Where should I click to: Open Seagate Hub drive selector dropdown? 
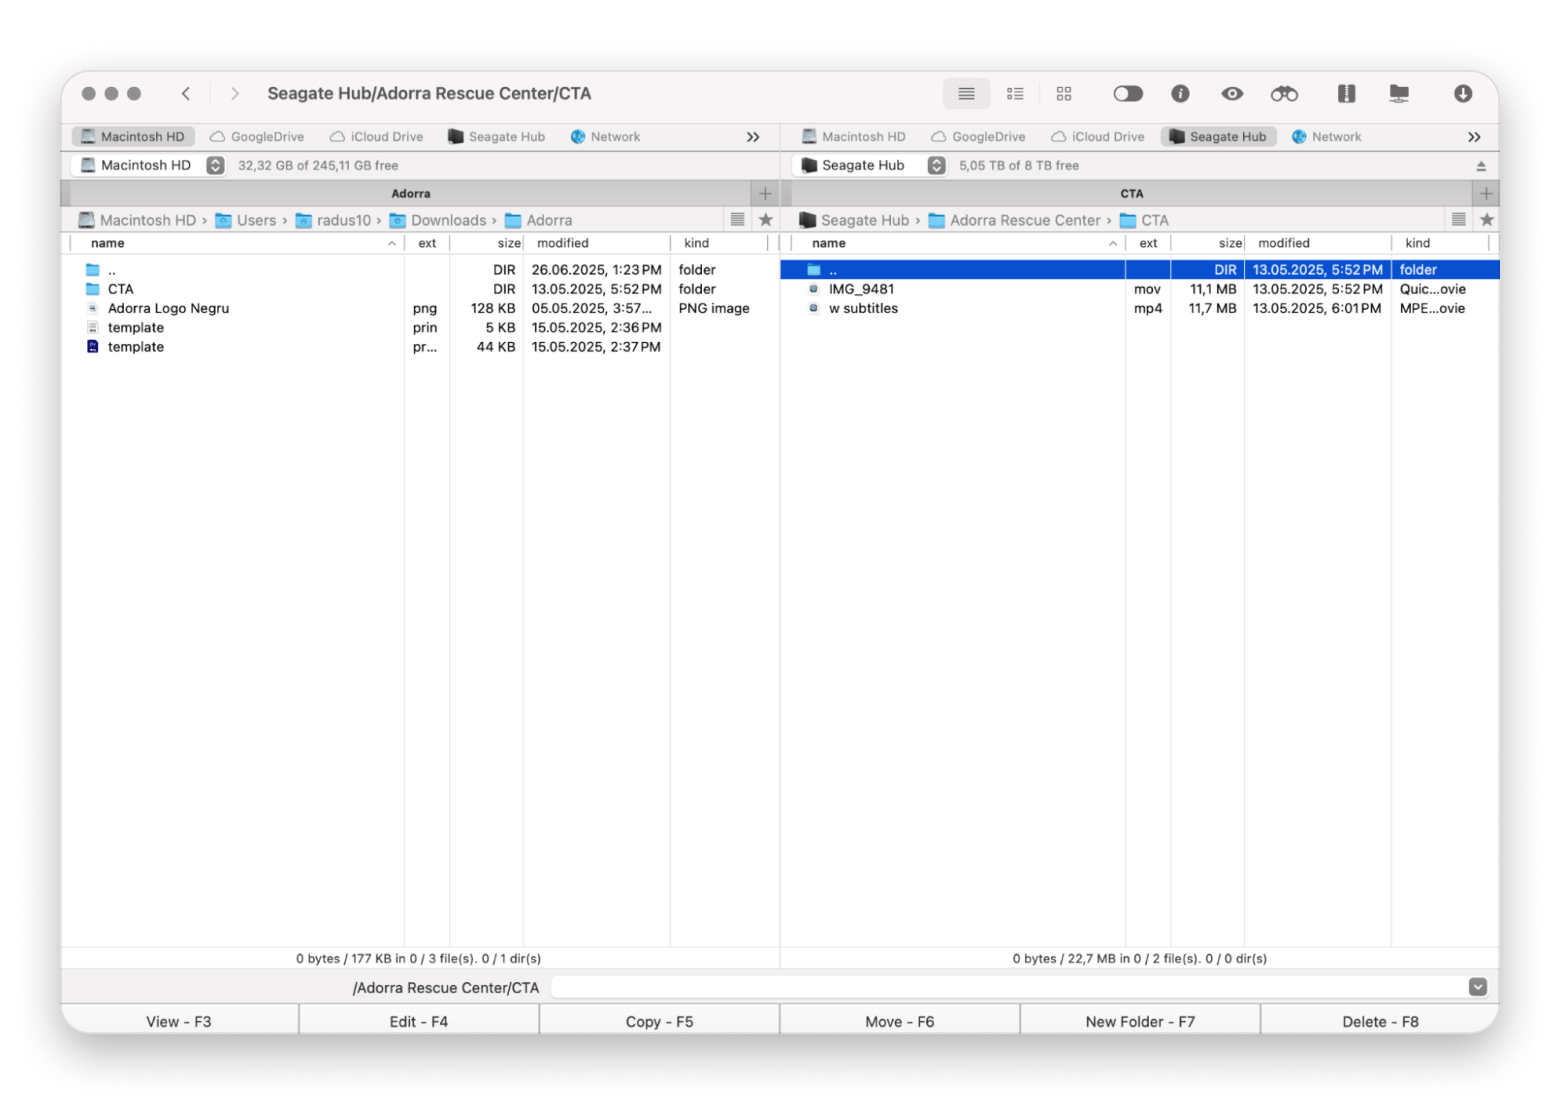pyautogui.click(x=936, y=166)
